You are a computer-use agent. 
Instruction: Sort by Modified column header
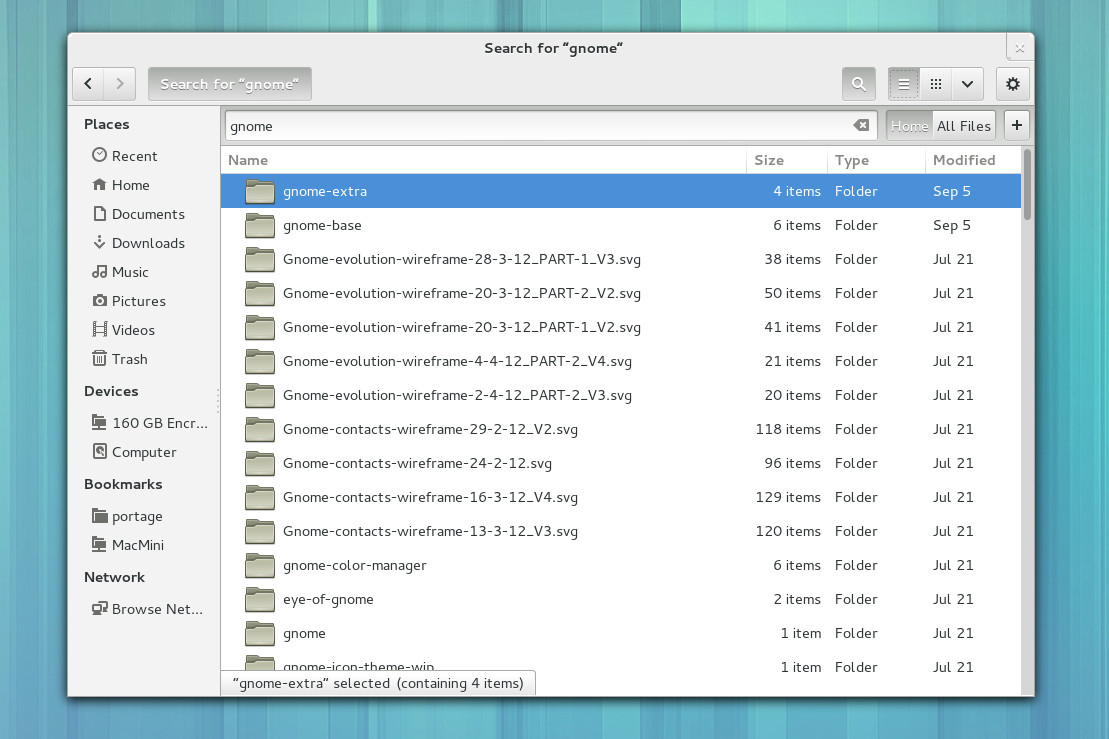973,160
